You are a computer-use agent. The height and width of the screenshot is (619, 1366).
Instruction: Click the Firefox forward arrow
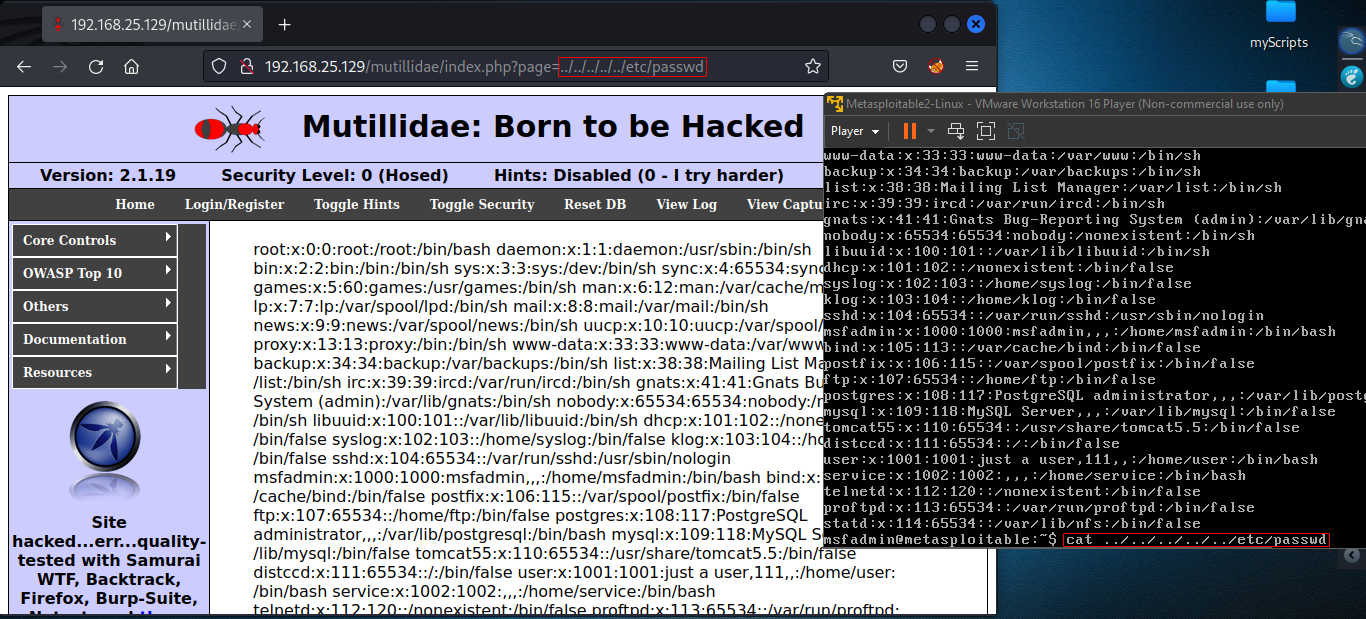[x=60, y=67]
